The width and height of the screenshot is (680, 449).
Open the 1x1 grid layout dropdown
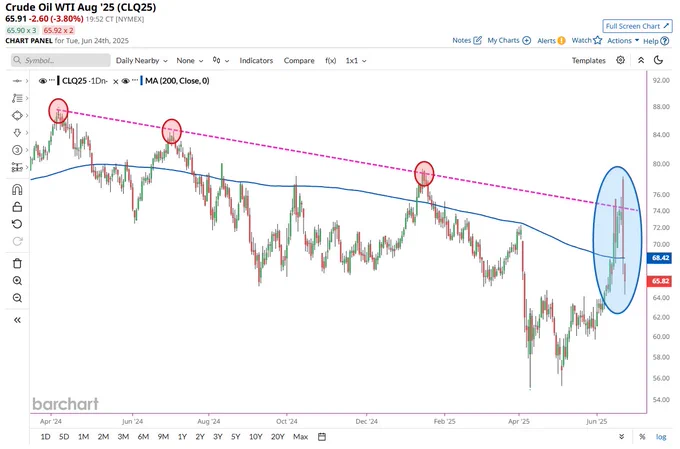point(356,61)
